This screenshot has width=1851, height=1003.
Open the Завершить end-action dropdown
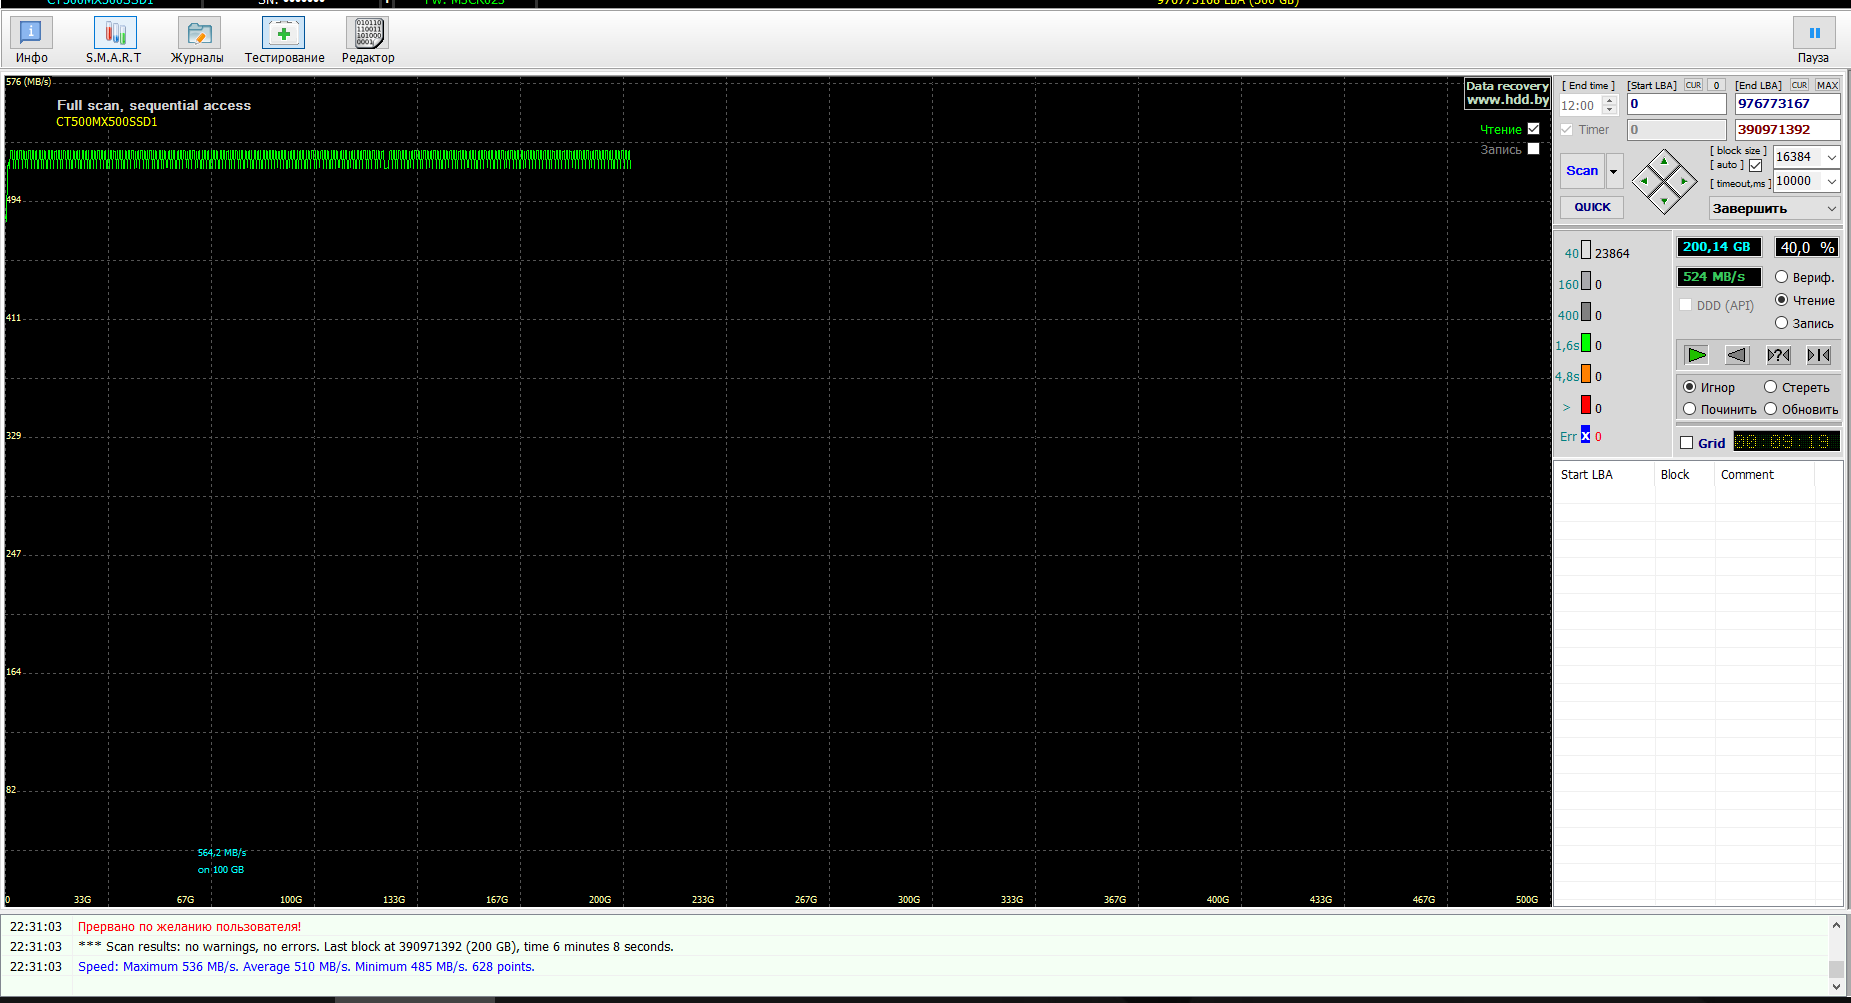pos(1775,209)
